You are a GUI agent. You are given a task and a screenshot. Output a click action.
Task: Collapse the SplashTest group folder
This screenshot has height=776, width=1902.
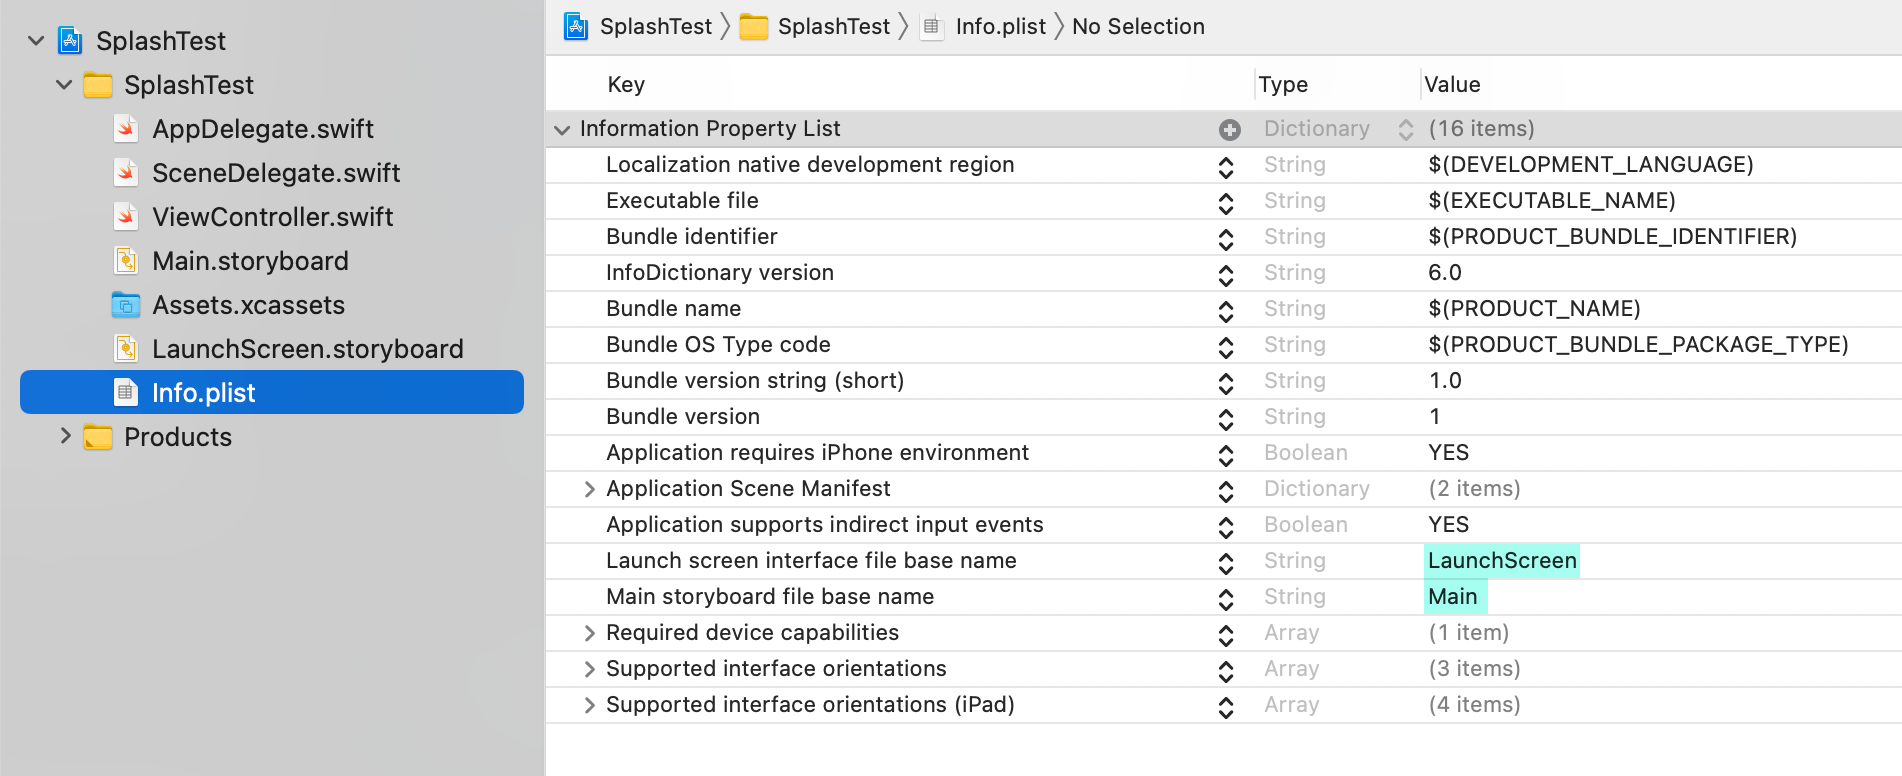pos(64,85)
